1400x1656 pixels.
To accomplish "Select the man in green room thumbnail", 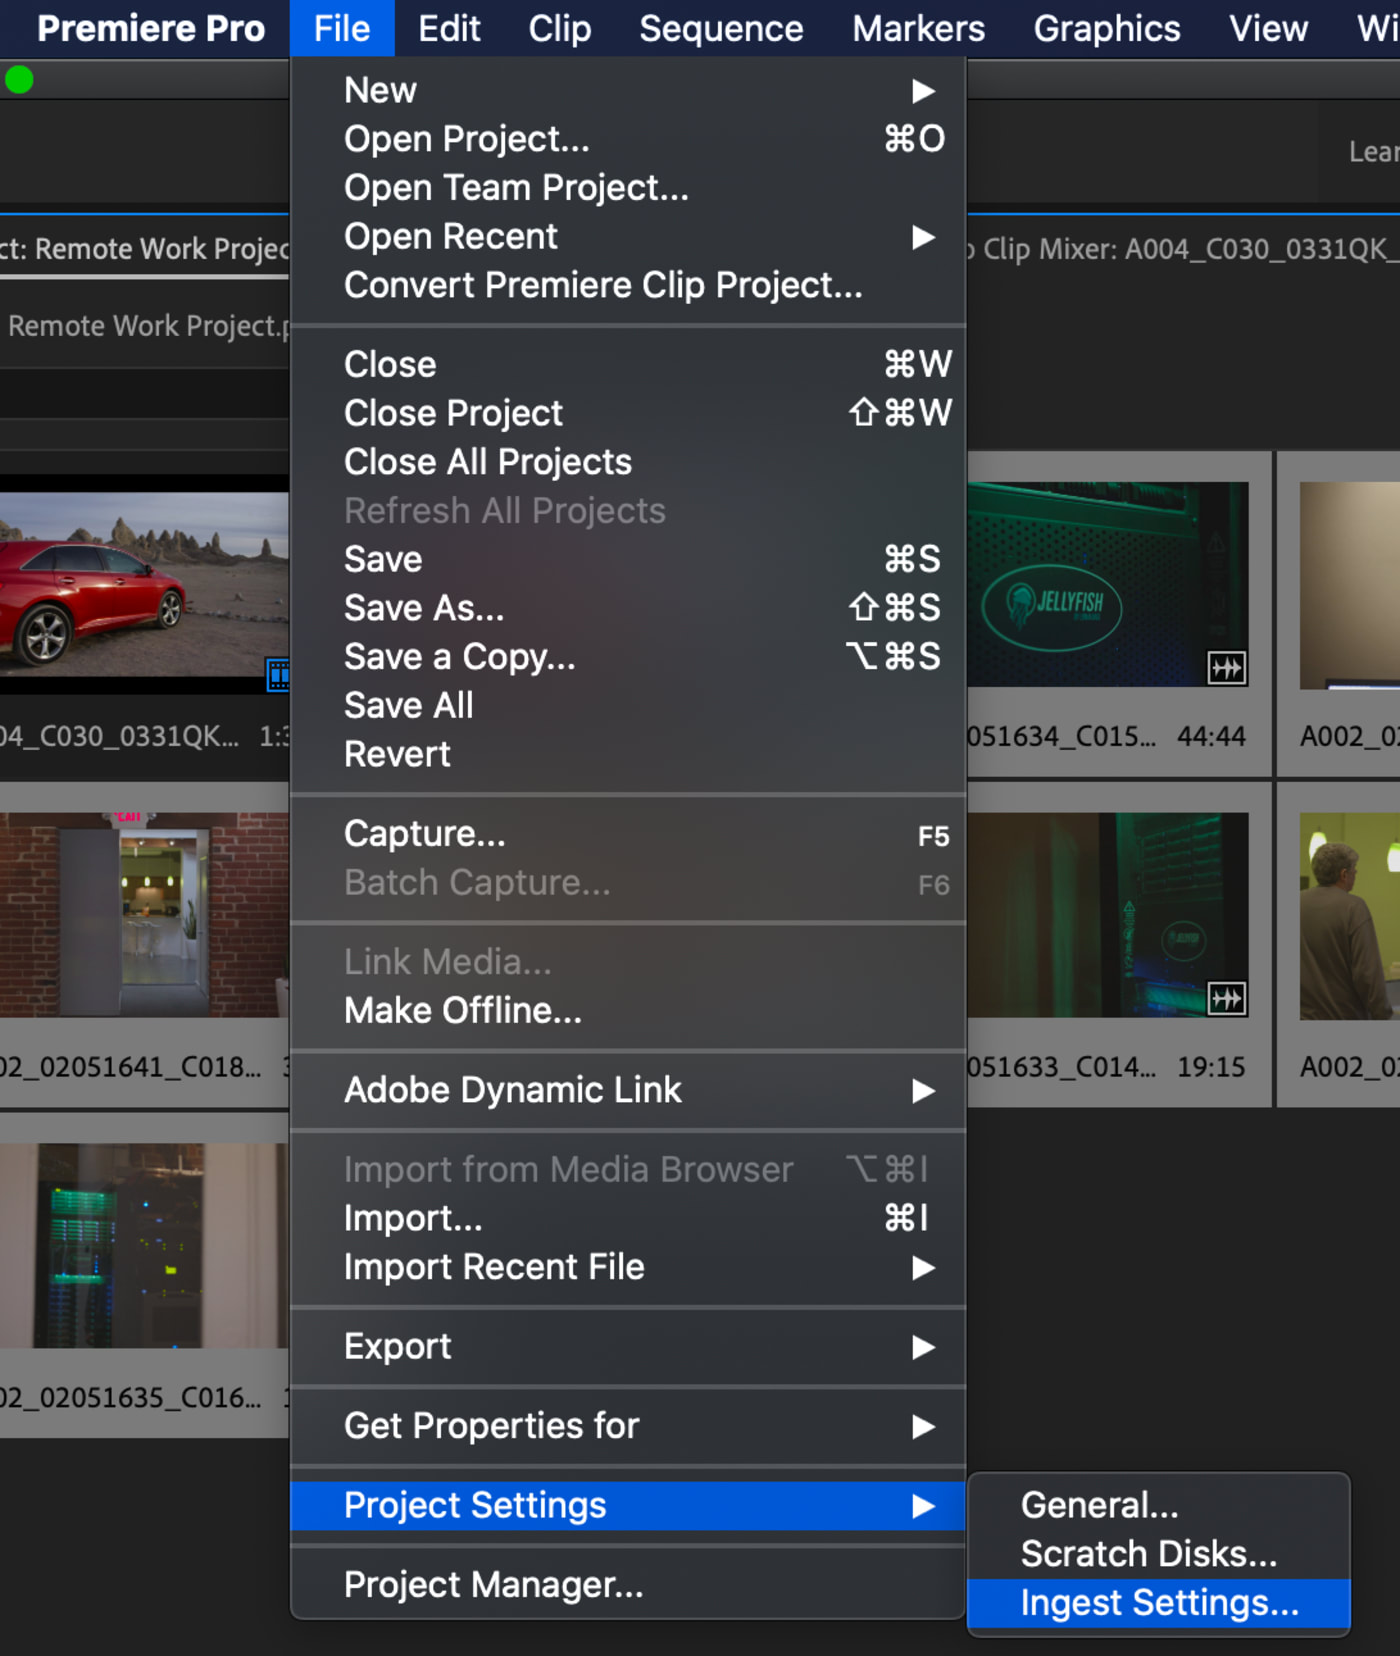I will (1350, 916).
